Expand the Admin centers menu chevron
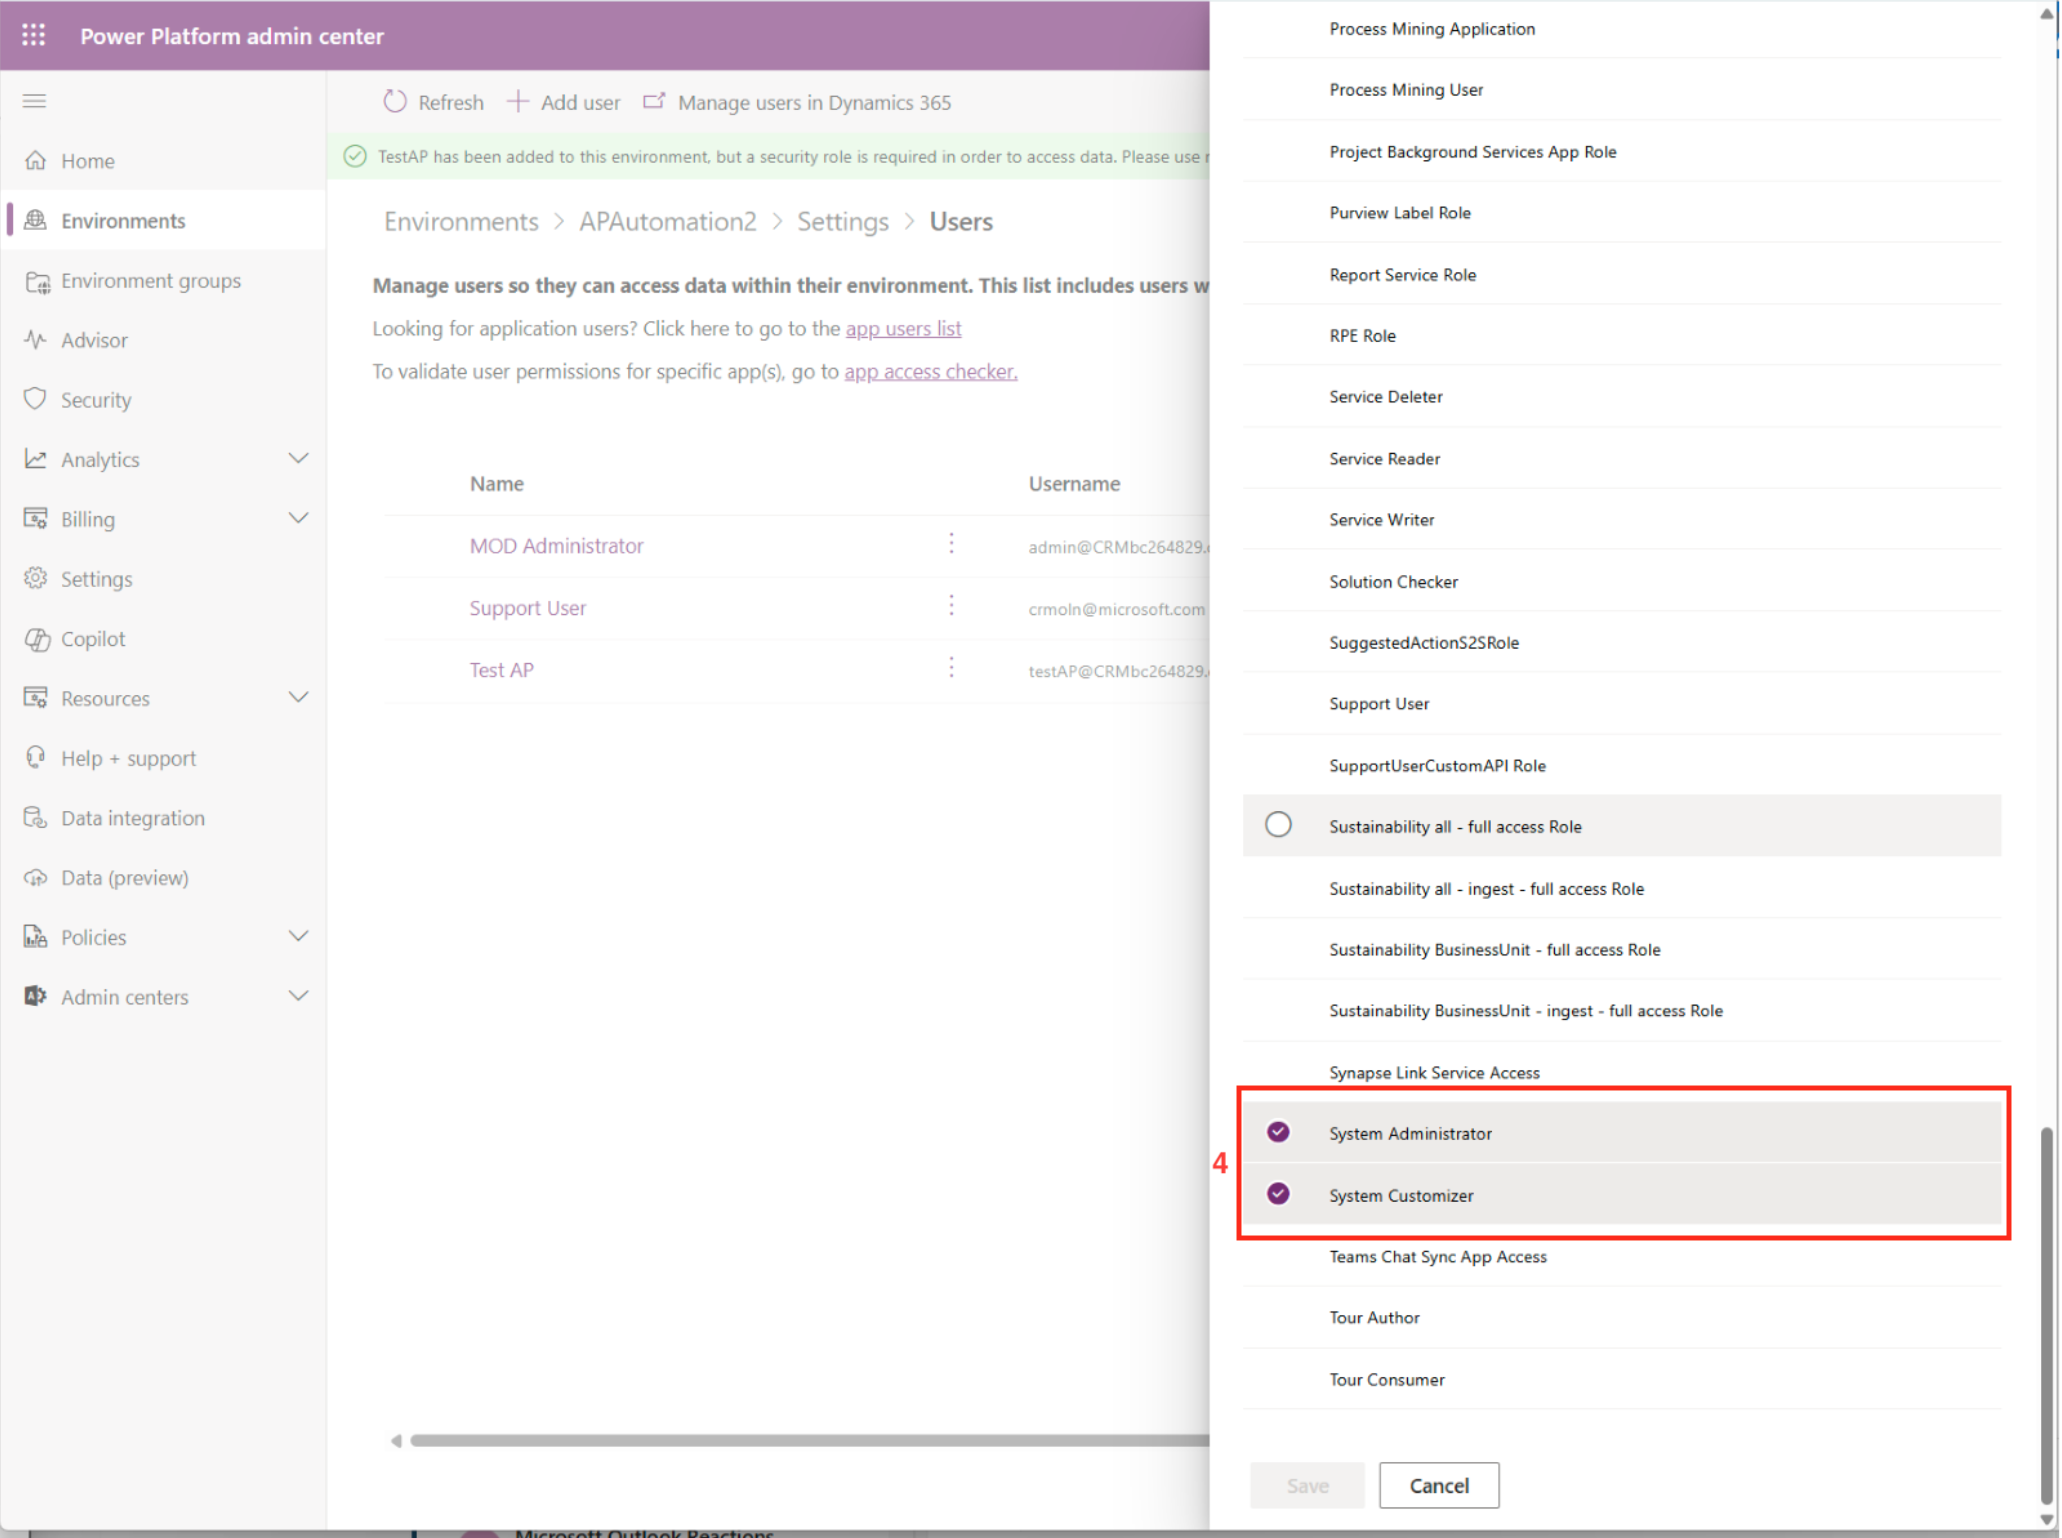The height and width of the screenshot is (1538, 2062). 298,996
